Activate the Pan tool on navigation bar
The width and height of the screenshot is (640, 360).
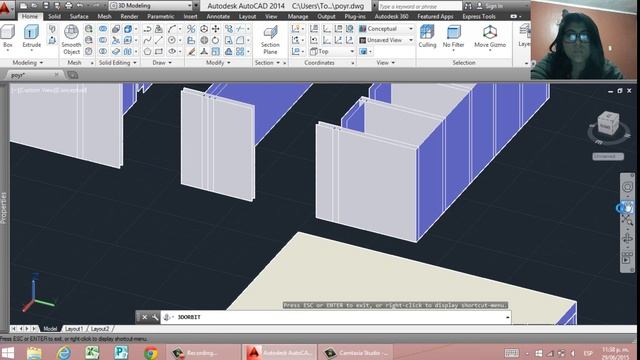[x=627, y=208]
